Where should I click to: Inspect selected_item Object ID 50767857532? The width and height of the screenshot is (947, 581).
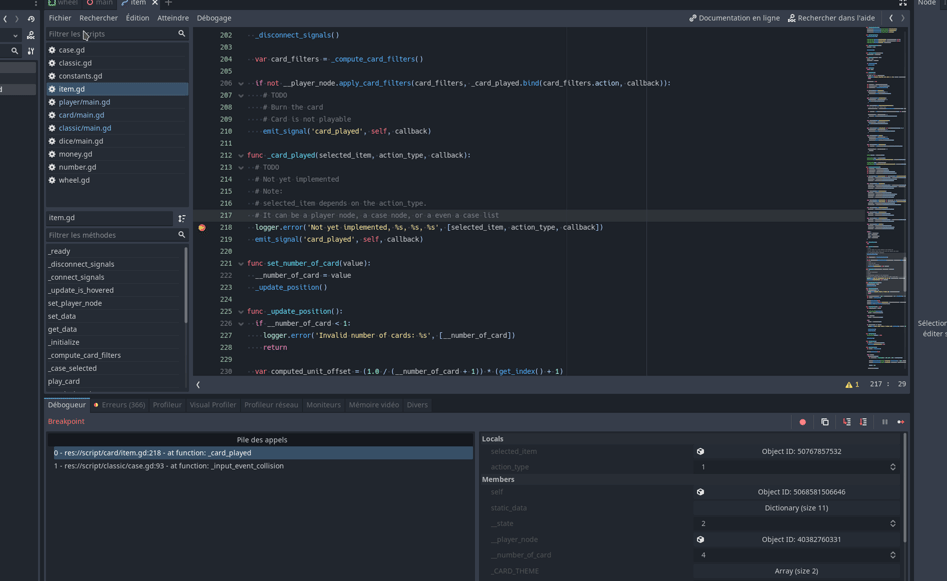click(x=796, y=452)
